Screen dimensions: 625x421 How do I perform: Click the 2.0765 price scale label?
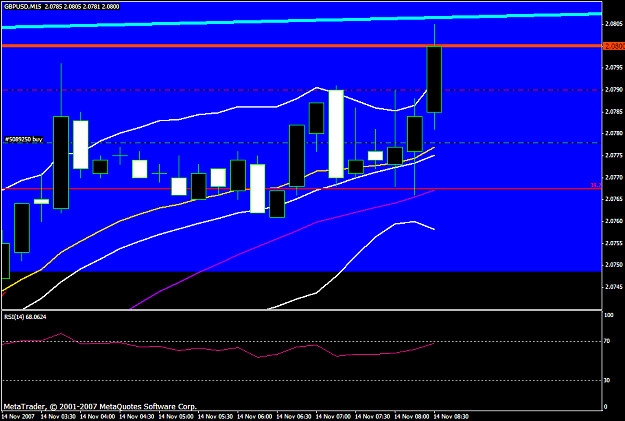tap(614, 199)
